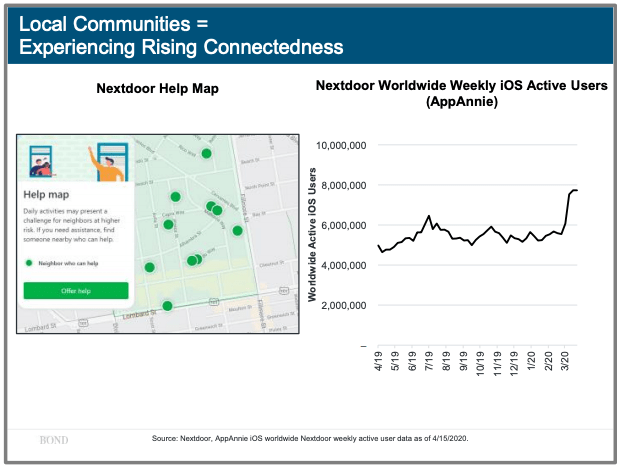Click the green legend dot beside "Neighbor who can help"
This screenshot has width=617, height=469.
(x=29, y=264)
